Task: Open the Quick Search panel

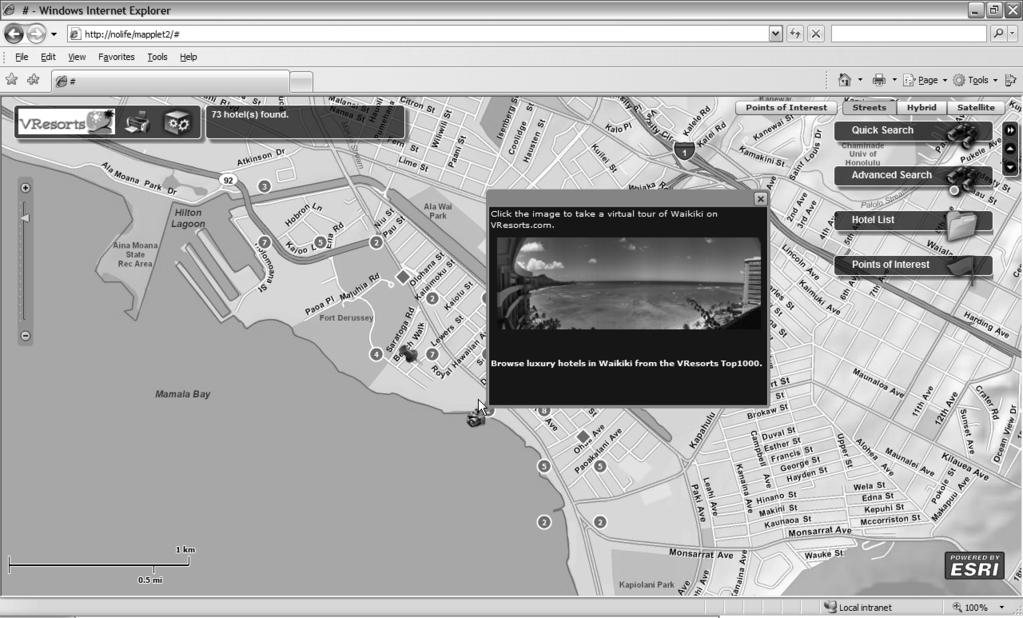Action: click(x=913, y=131)
